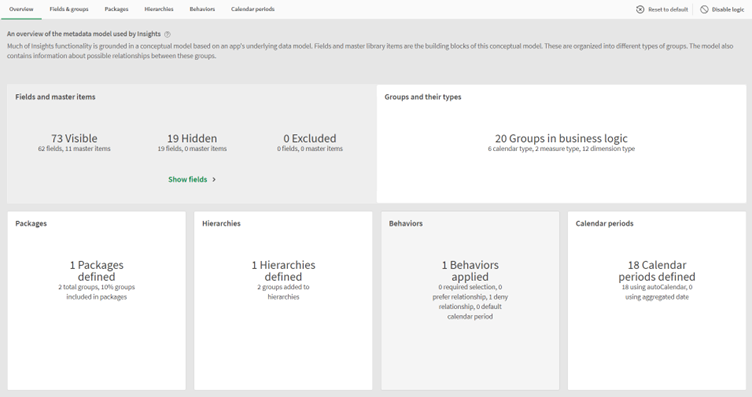Click the Behaviors card heading

[x=406, y=223]
